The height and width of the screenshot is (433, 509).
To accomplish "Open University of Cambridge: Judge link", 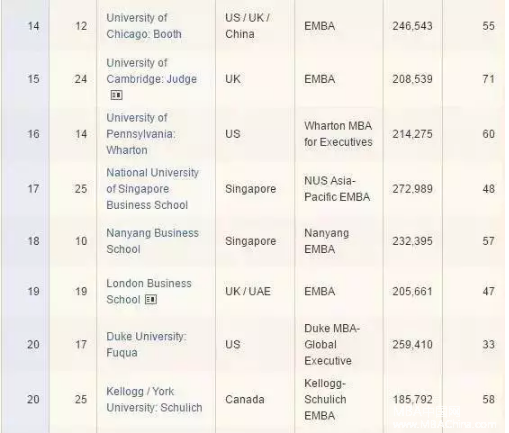I will pyautogui.click(x=152, y=71).
